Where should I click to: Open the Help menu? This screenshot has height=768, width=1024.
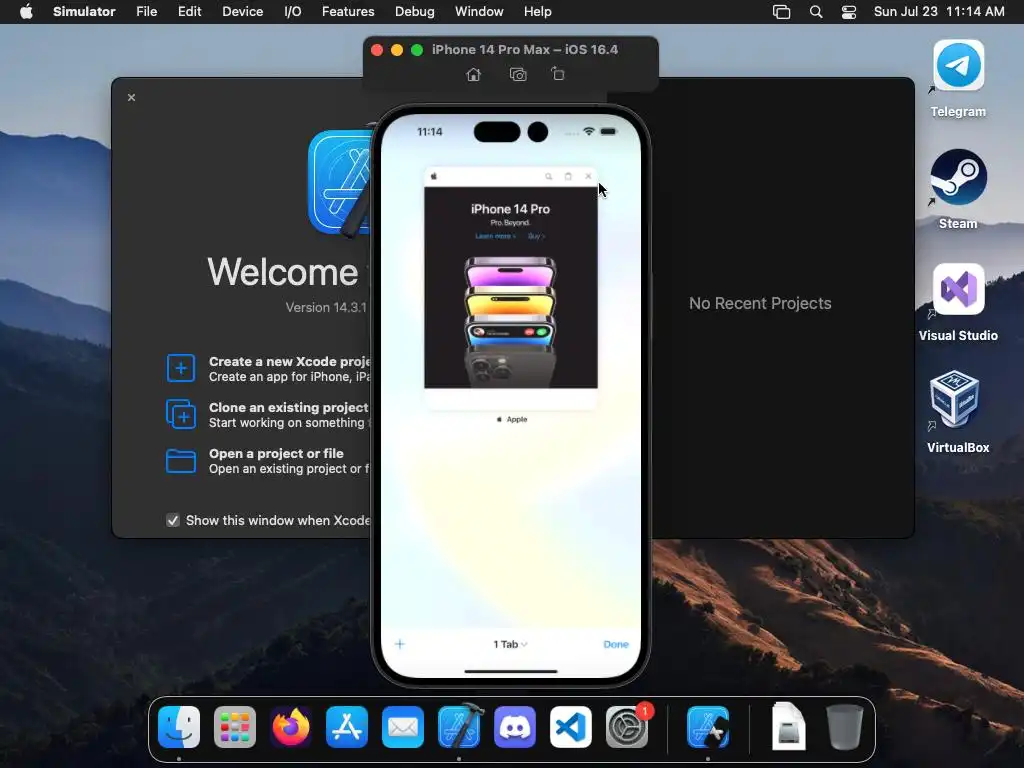[x=537, y=12]
